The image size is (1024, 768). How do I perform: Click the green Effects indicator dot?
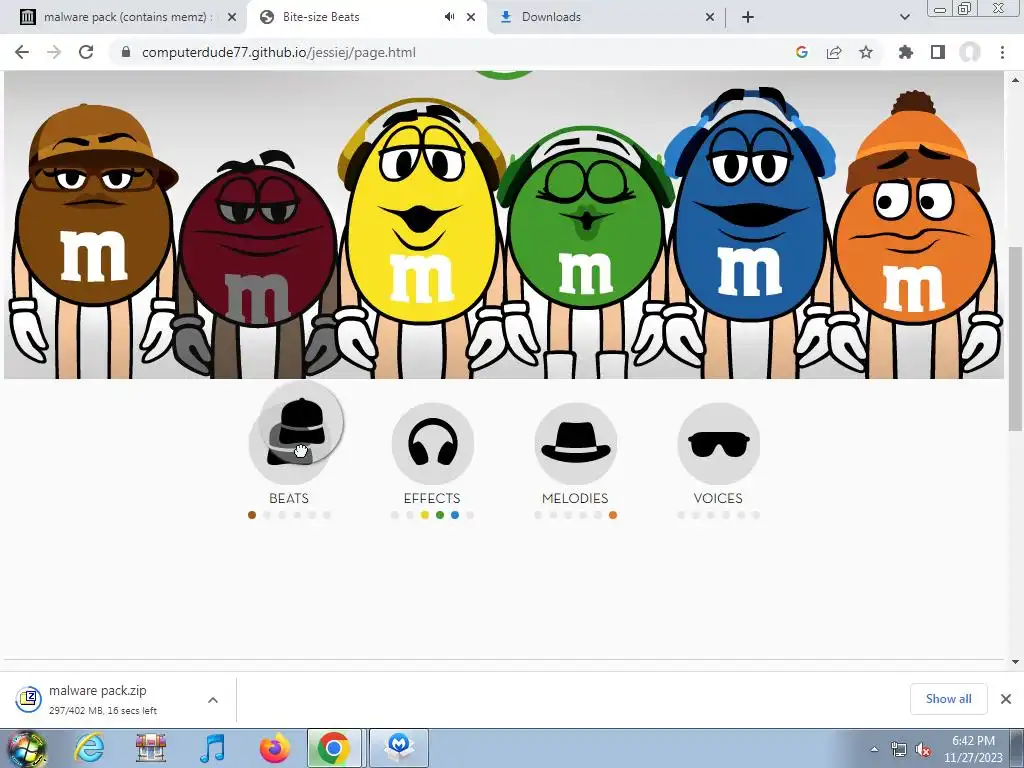[x=440, y=515]
